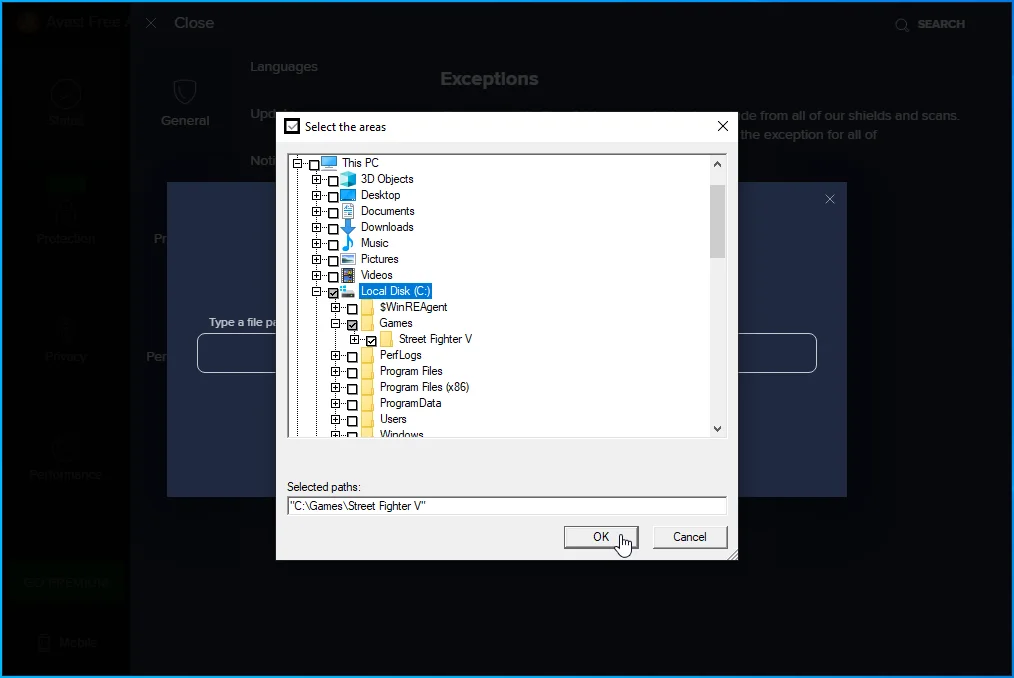Open the Languages settings entry in Avast

284,67
